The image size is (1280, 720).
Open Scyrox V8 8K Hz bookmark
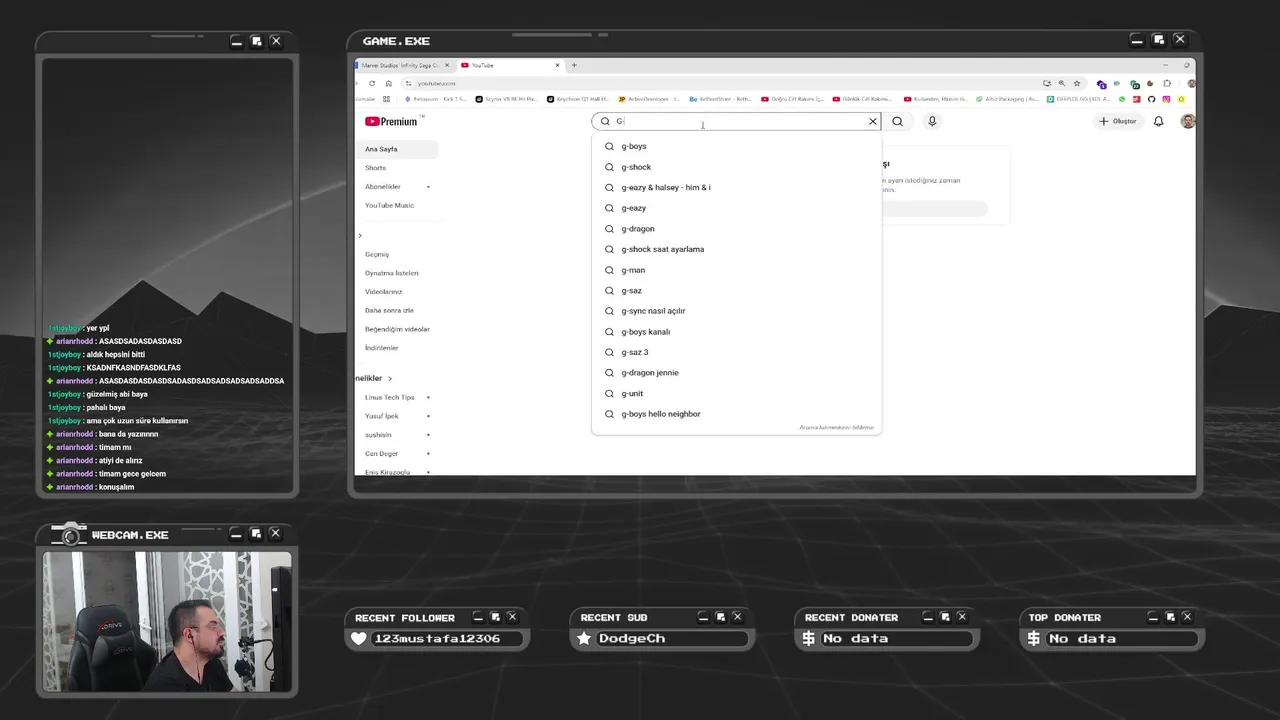click(x=507, y=99)
